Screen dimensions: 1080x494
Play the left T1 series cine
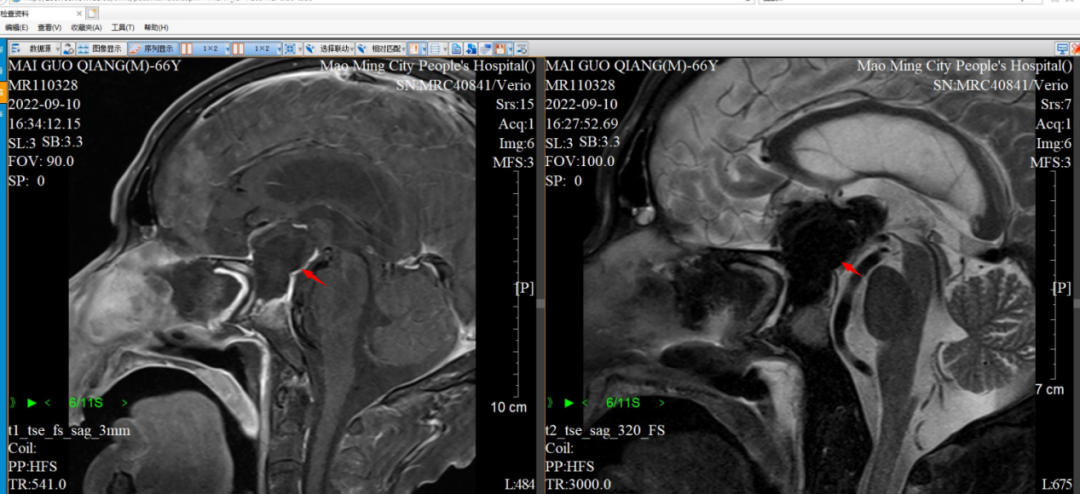pyautogui.click(x=32, y=403)
